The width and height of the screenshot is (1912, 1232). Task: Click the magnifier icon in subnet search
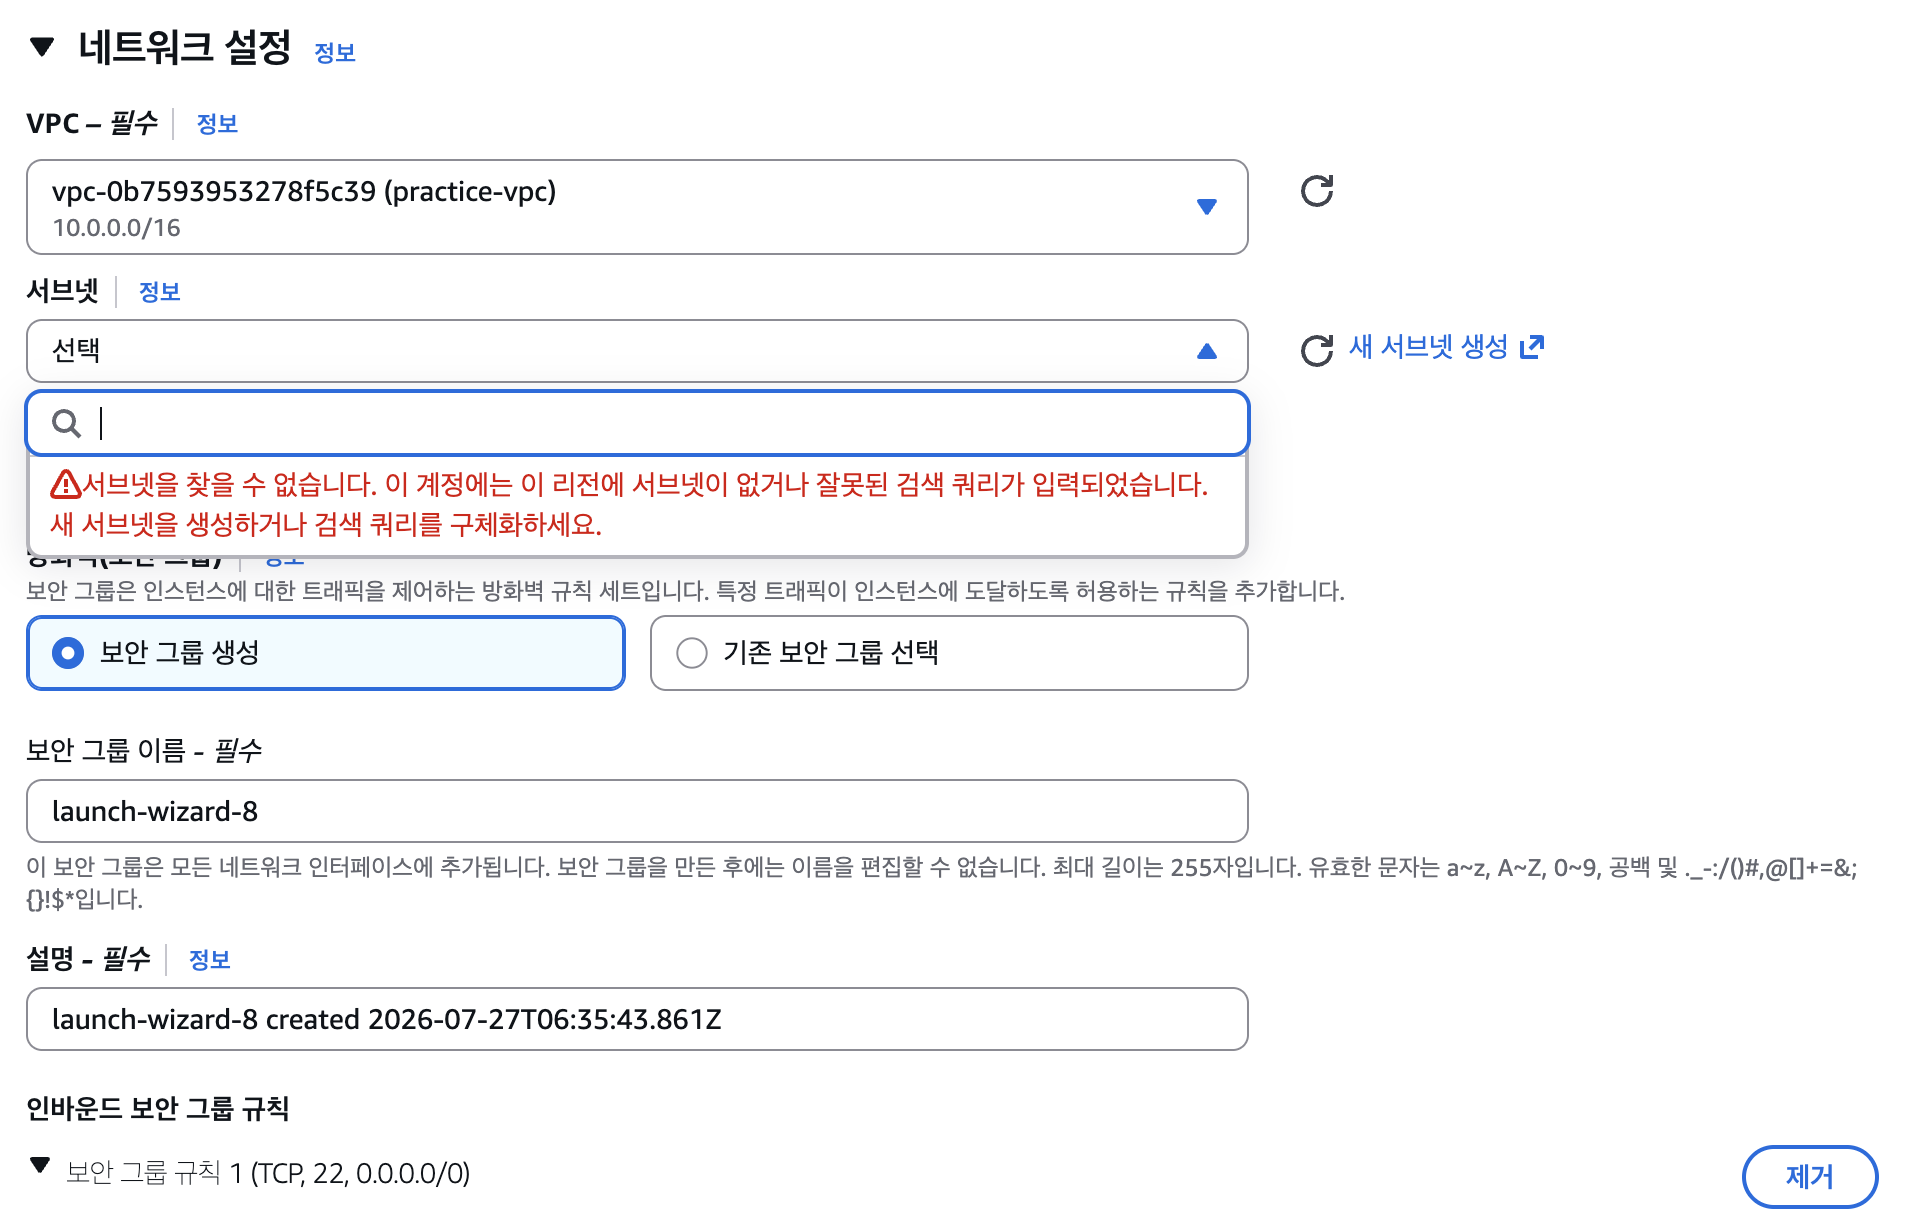click(67, 423)
